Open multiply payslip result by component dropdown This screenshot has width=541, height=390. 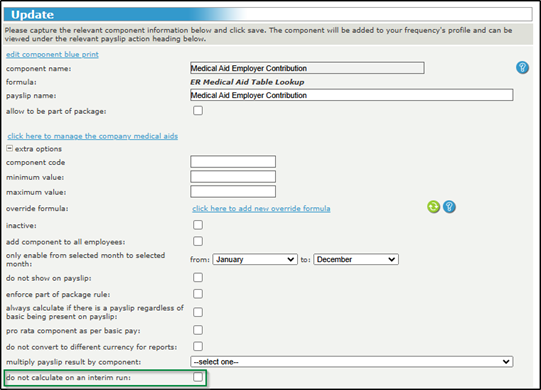(x=352, y=362)
